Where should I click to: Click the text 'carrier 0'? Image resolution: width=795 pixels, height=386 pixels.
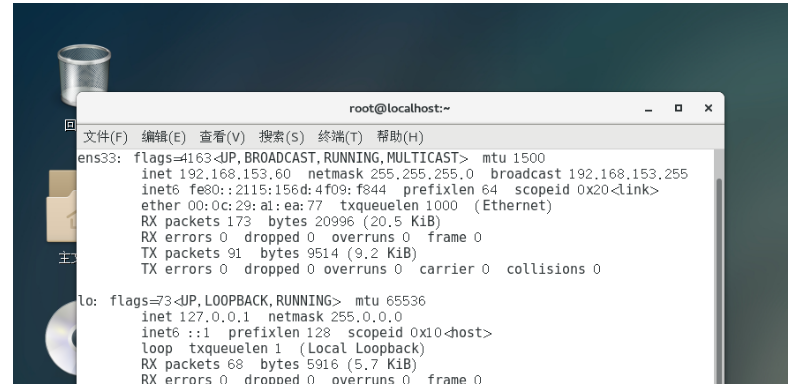tap(454, 269)
